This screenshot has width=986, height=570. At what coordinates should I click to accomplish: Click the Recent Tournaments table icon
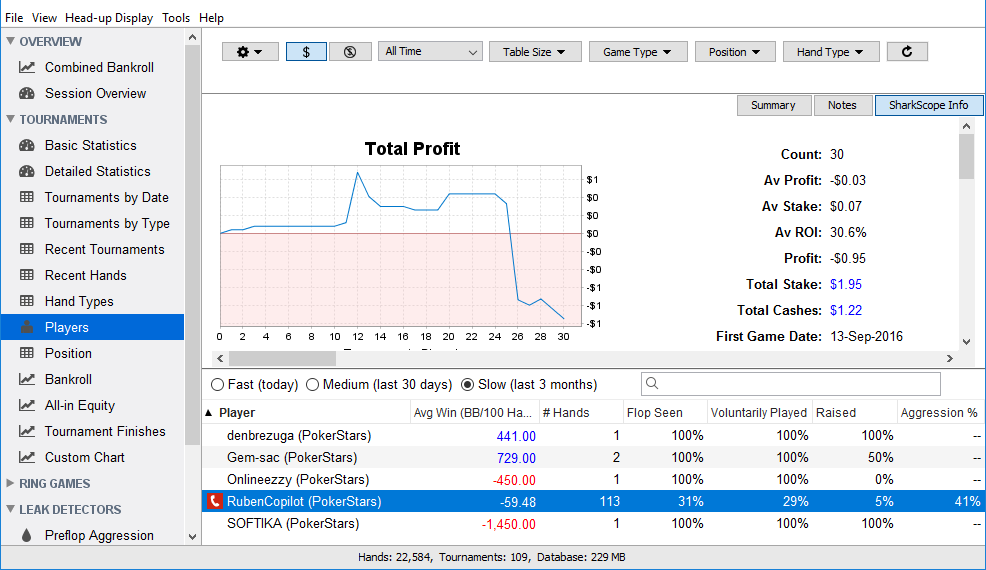[27, 249]
